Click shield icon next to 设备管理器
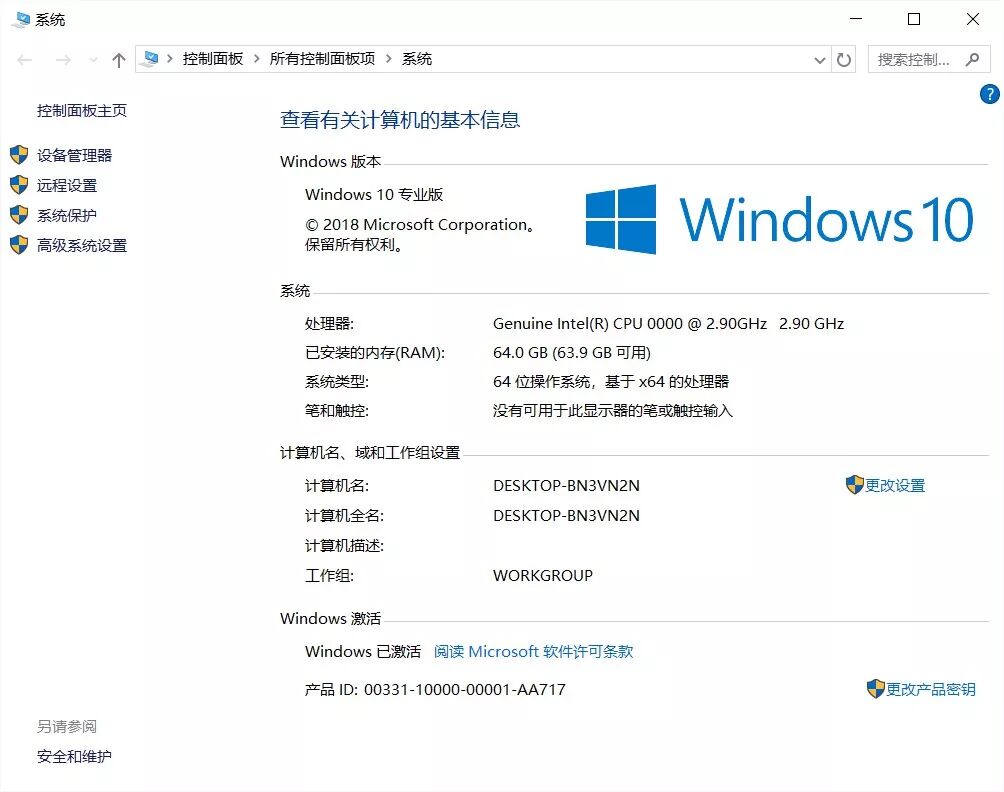 tap(19, 155)
